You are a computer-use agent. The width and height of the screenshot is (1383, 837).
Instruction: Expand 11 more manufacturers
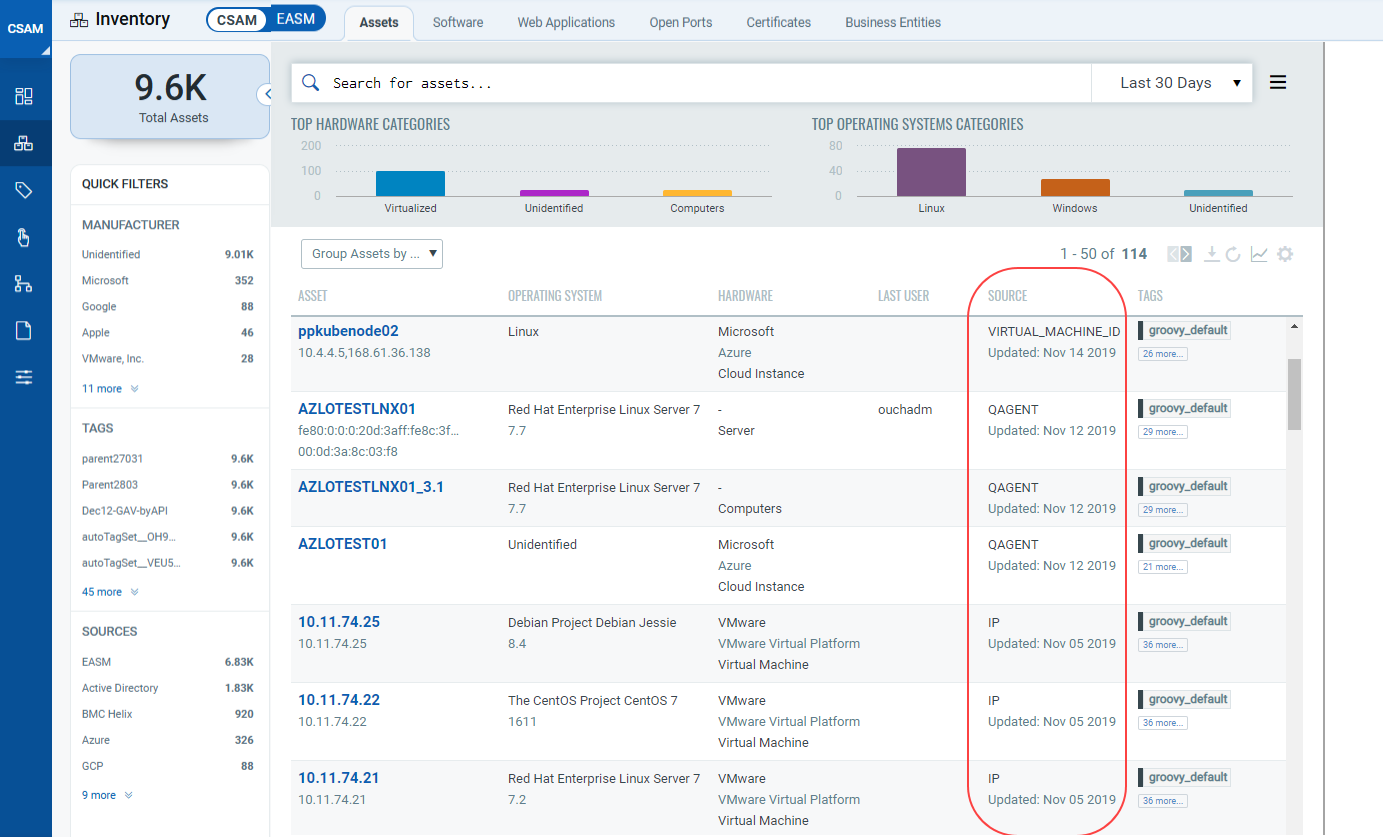[x=110, y=389]
